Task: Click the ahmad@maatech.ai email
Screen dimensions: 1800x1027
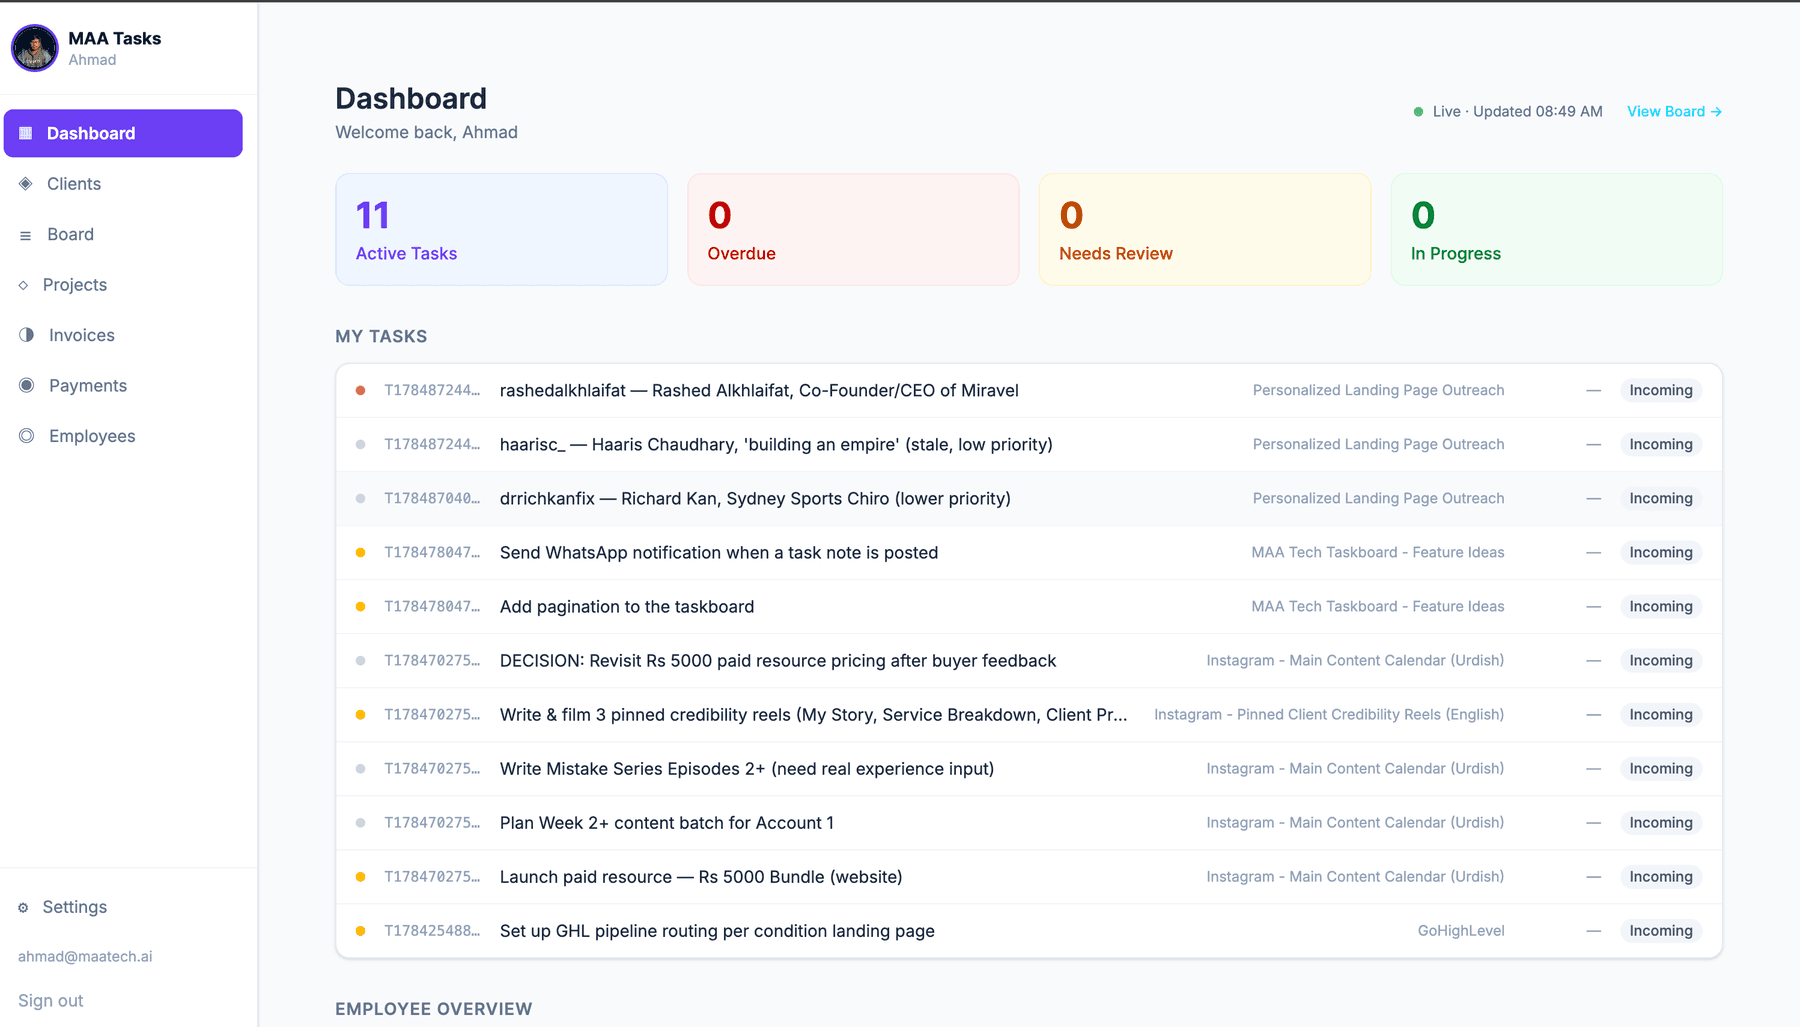Action: tap(85, 956)
